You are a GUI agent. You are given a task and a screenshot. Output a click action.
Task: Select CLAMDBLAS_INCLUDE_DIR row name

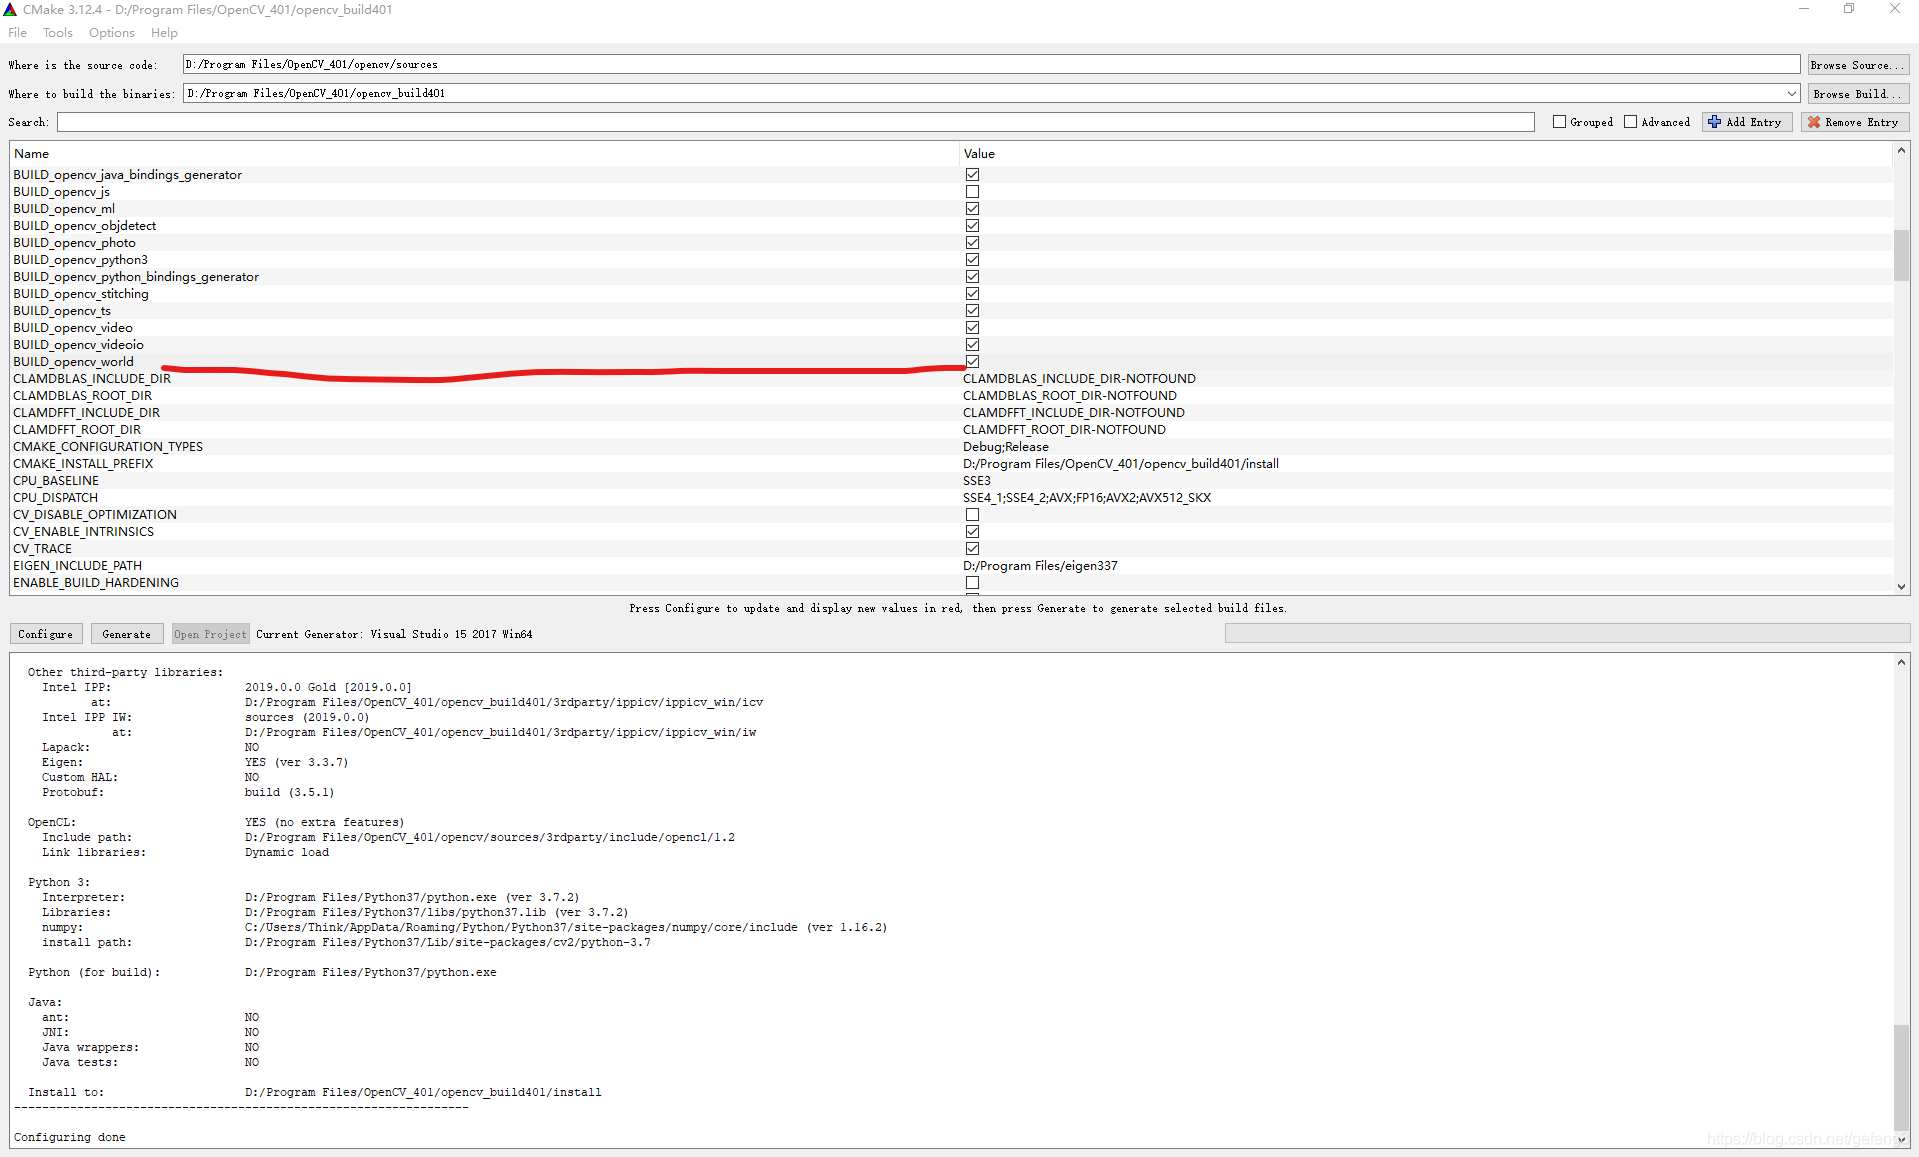92,379
